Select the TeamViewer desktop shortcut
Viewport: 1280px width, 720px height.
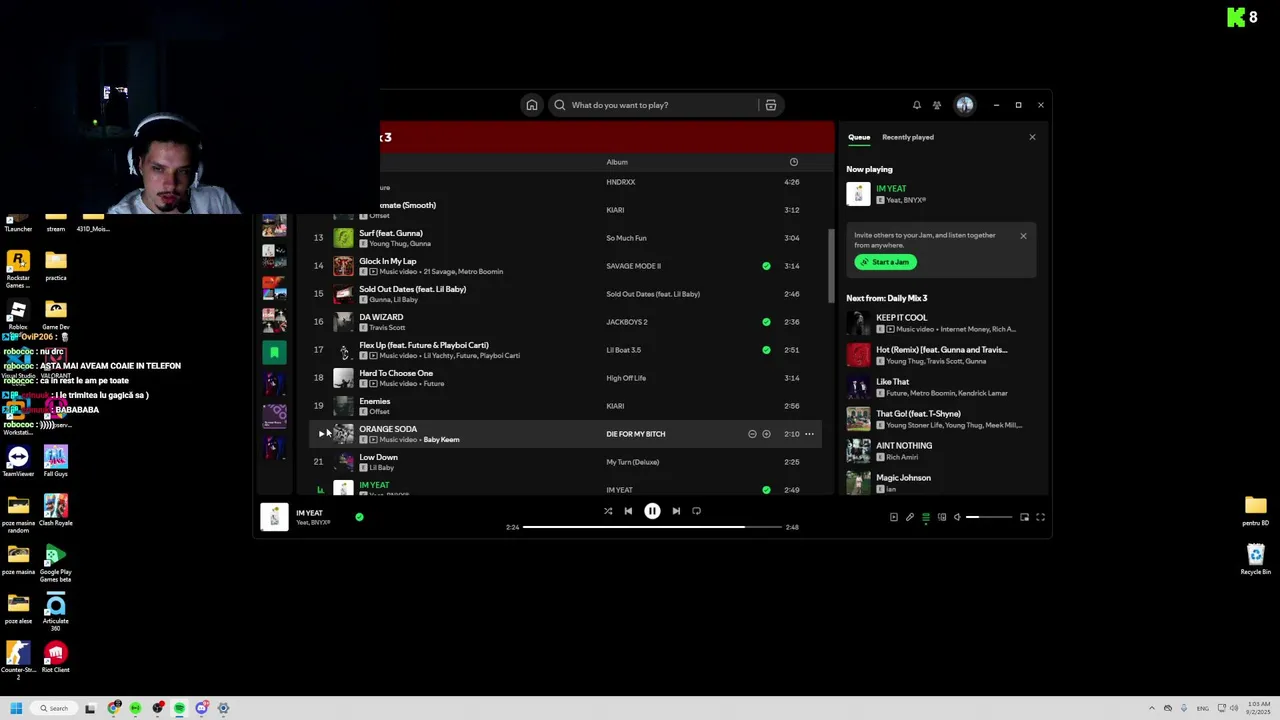[x=18, y=461]
